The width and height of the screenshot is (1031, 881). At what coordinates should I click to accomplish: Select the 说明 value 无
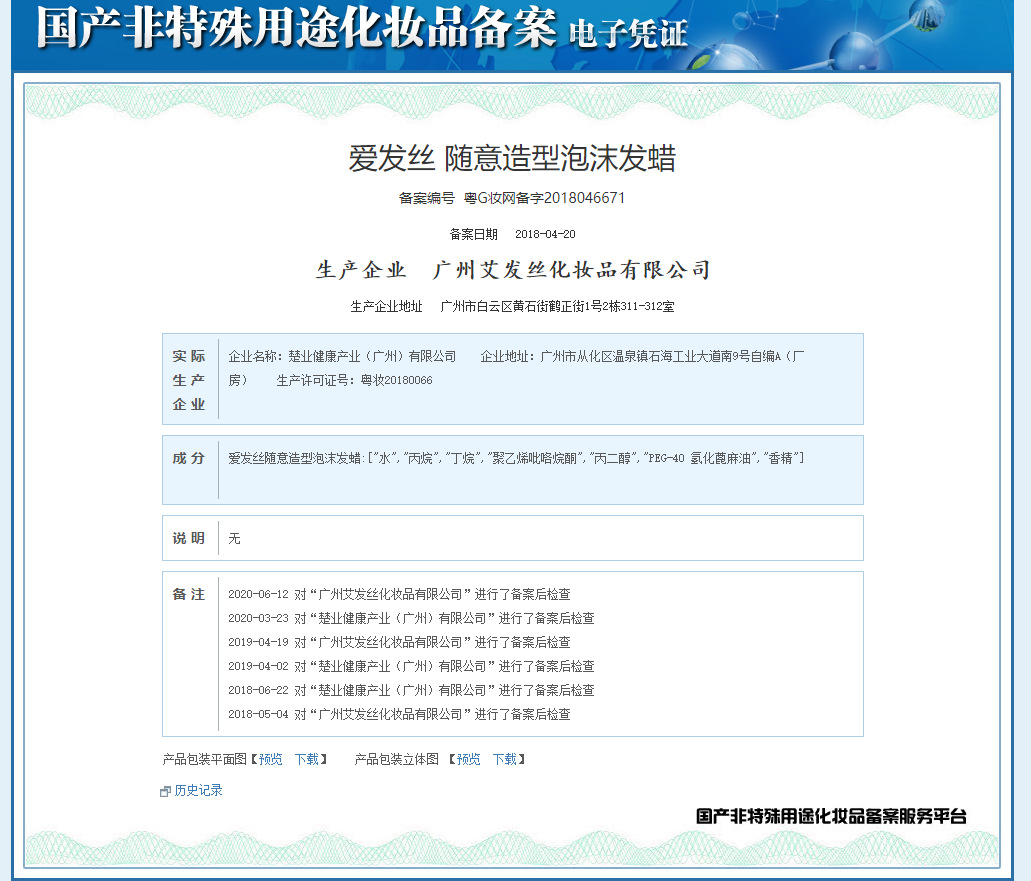(x=234, y=538)
